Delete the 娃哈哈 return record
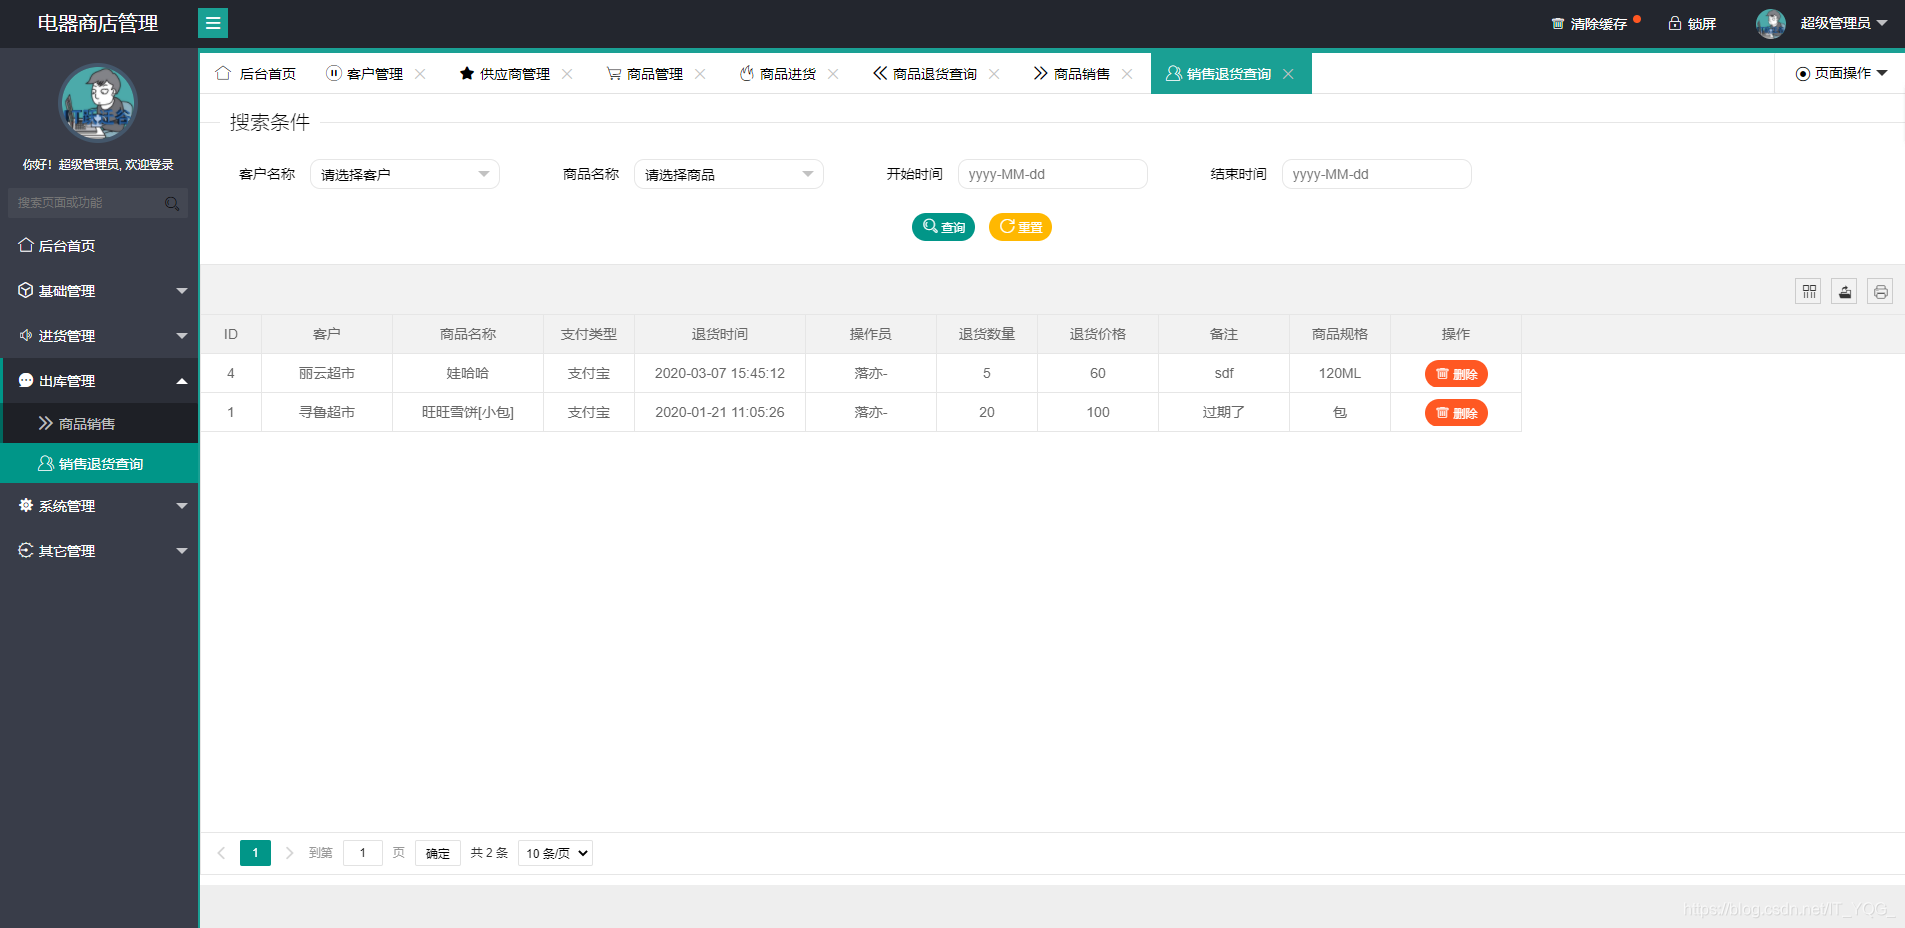The height and width of the screenshot is (928, 1905). pyautogui.click(x=1456, y=373)
